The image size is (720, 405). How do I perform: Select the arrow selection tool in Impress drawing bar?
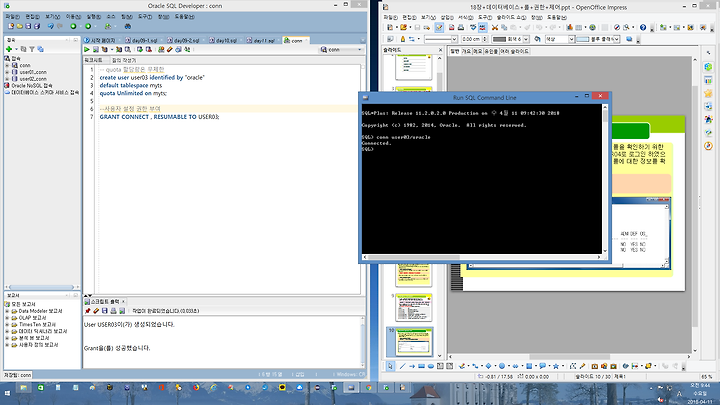(x=390, y=366)
